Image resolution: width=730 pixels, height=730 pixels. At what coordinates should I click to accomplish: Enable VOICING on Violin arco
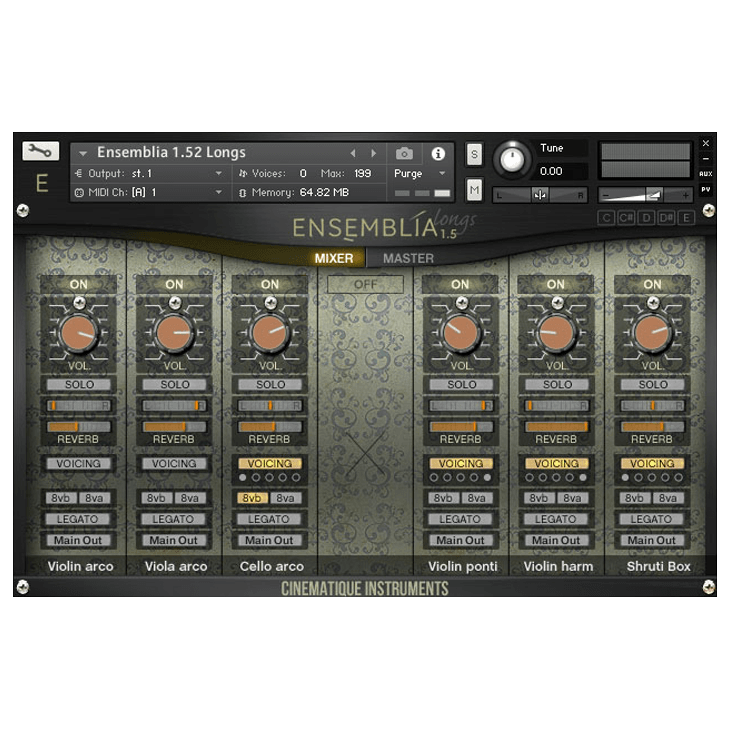pos(79,464)
